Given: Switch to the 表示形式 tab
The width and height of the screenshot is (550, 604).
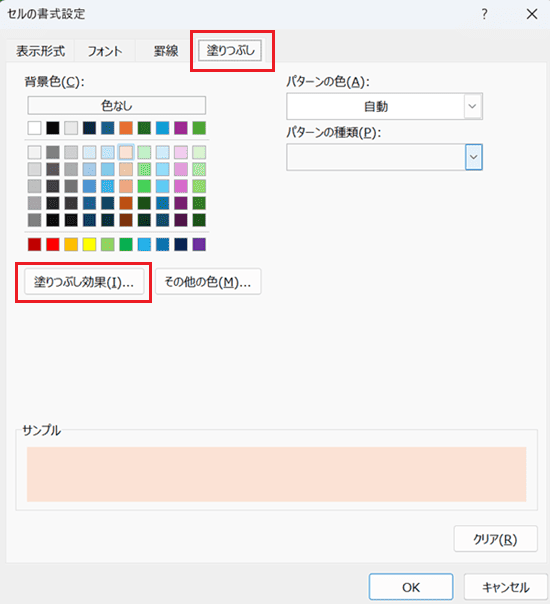Looking at the screenshot, I should [40, 51].
